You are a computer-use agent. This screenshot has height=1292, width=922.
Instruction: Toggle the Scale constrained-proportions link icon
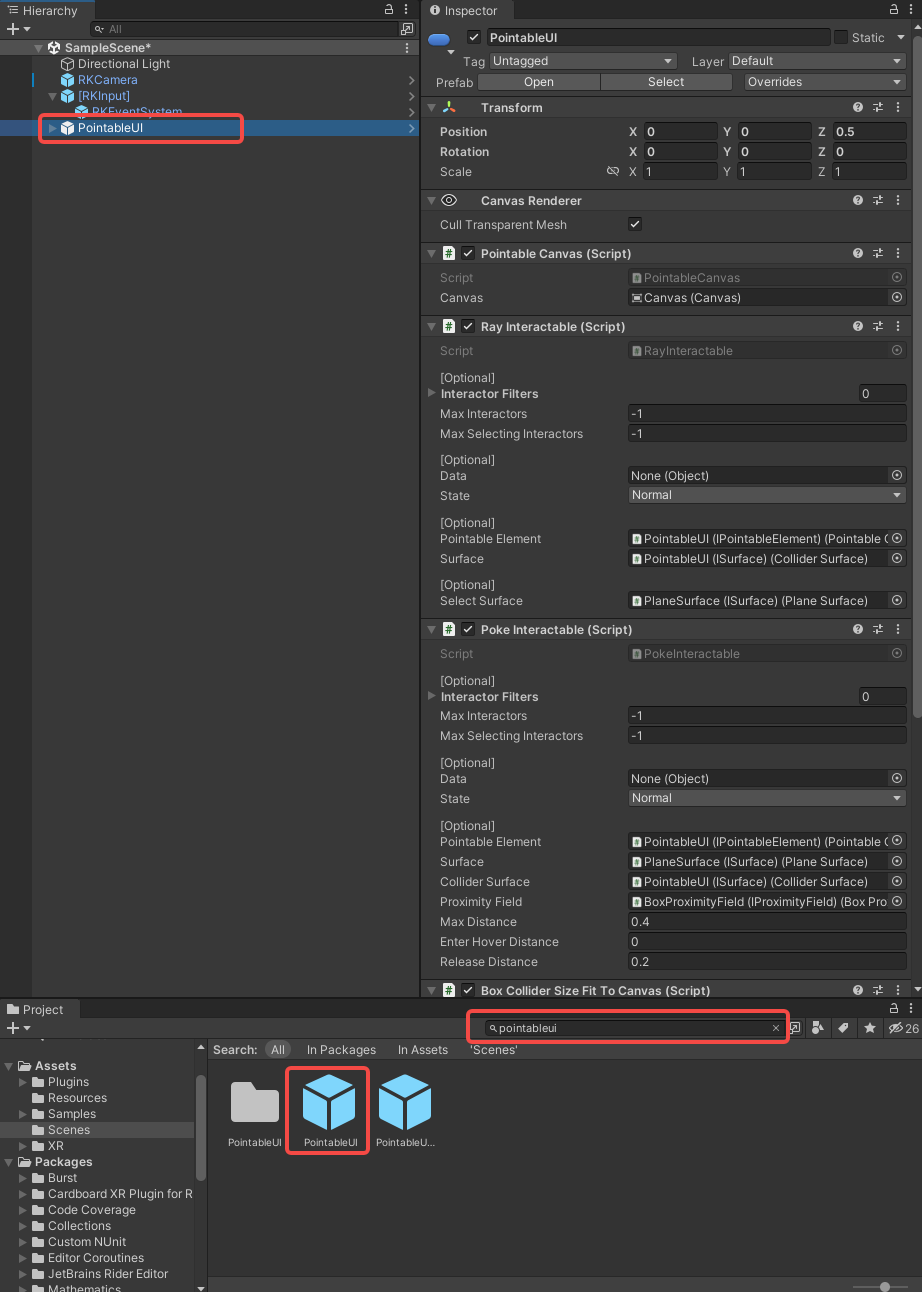click(x=613, y=172)
